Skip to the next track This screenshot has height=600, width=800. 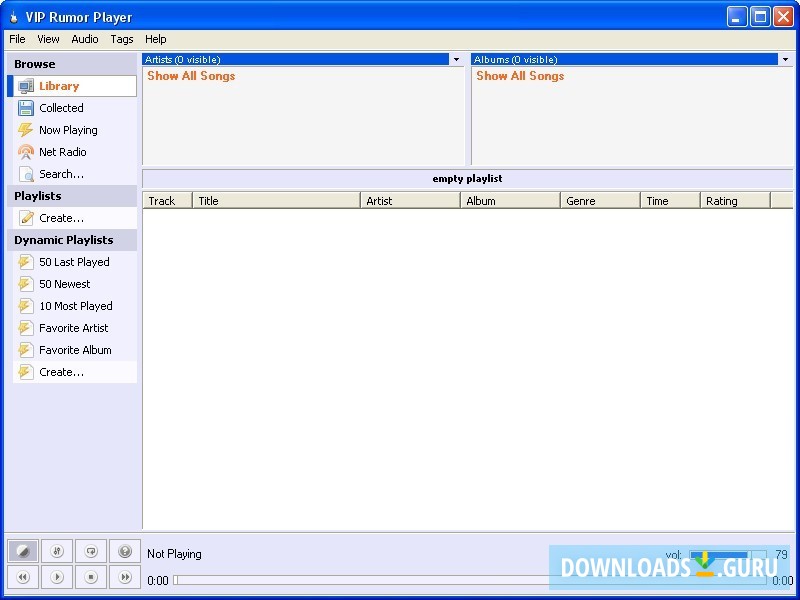(x=125, y=577)
